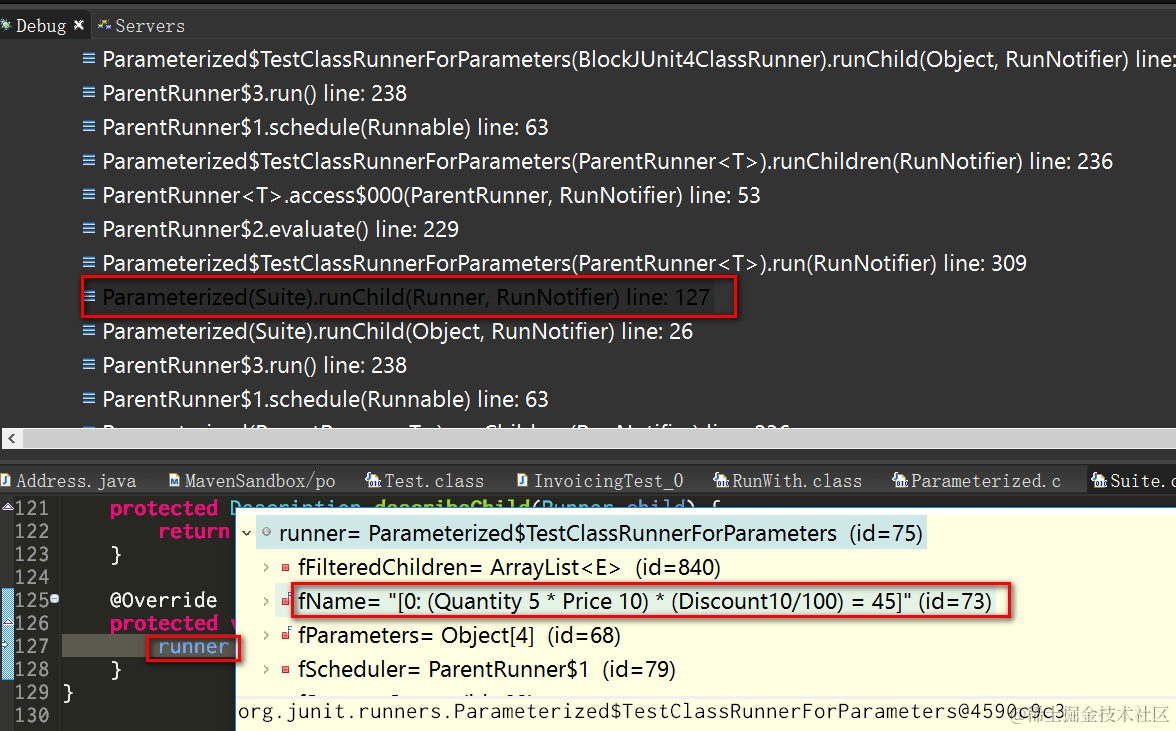This screenshot has height=731, width=1176.
Task: Click local variable icon beside runner=
Action: [x=266, y=532]
